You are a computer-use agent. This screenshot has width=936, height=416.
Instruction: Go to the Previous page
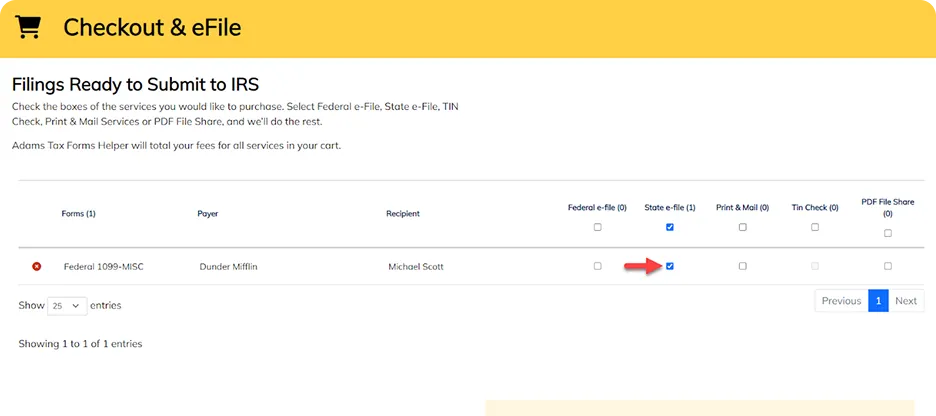click(x=841, y=301)
